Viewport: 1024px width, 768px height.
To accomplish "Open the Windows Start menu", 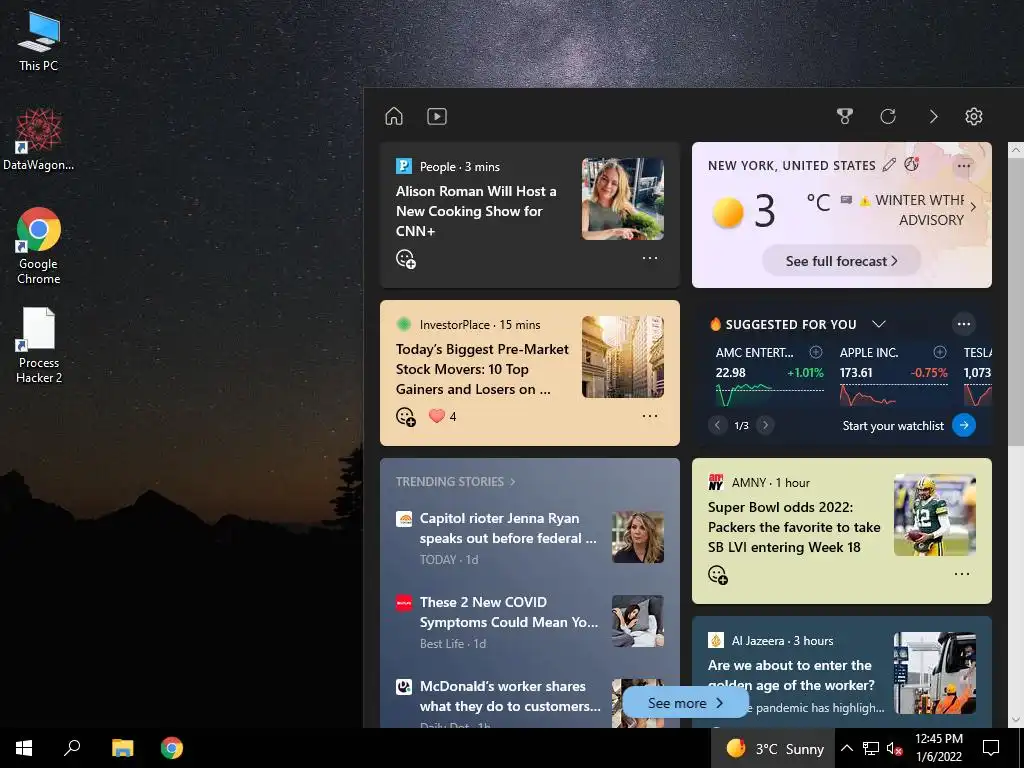I will coord(24,748).
